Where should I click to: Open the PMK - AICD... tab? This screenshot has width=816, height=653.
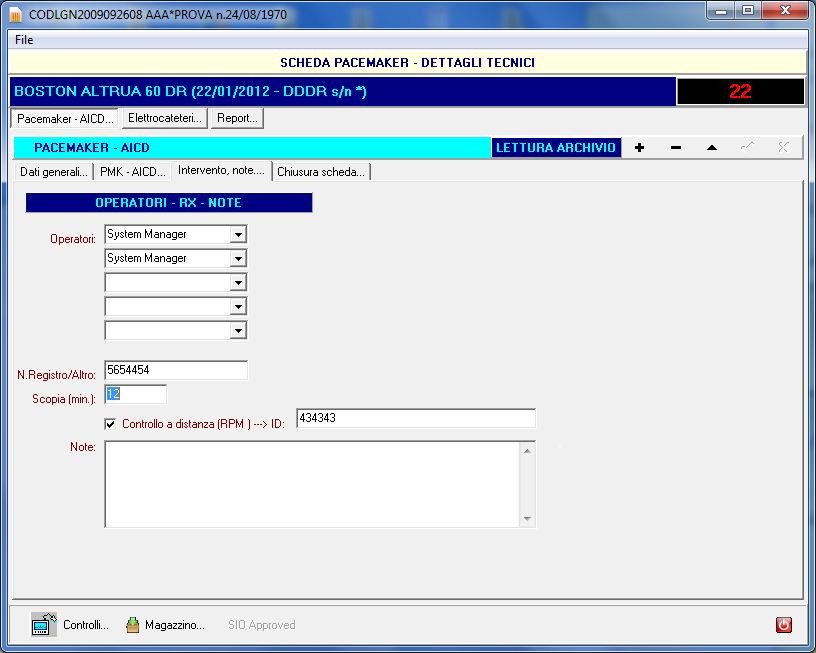click(x=132, y=172)
